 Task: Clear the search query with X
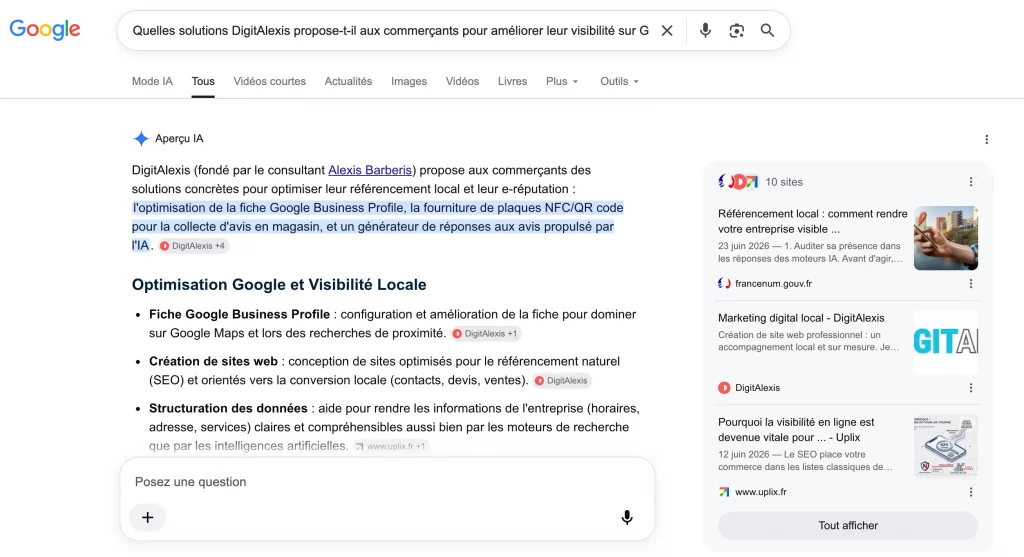pyautogui.click(x=667, y=31)
